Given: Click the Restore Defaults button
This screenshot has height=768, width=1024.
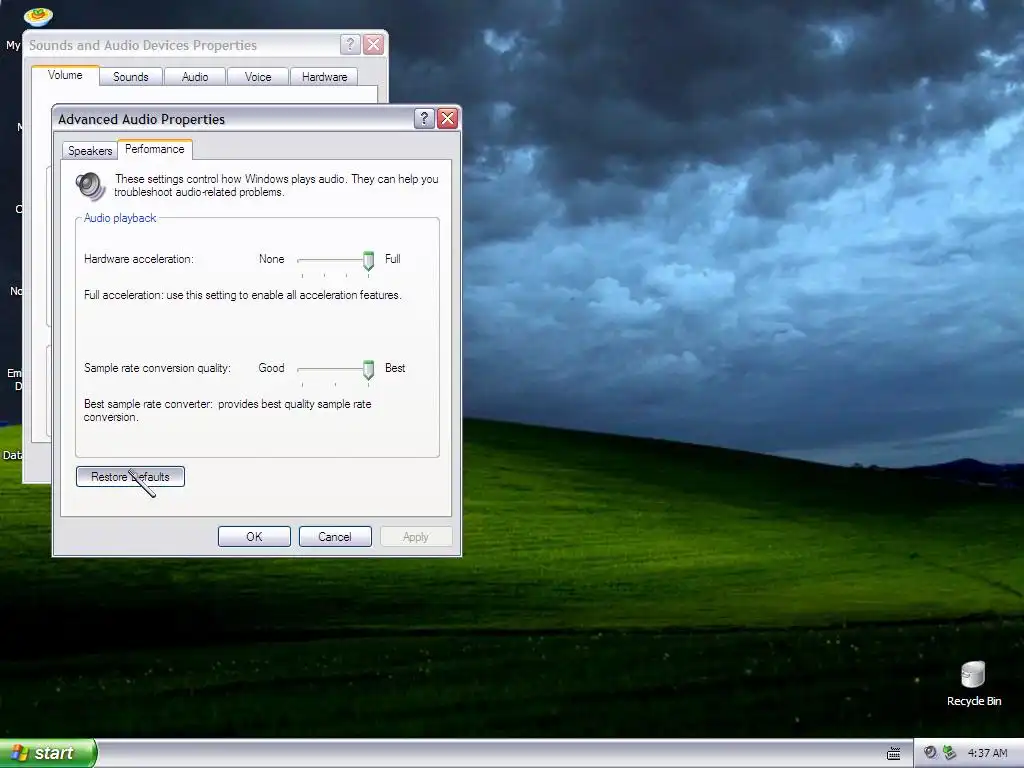Looking at the screenshot, I should 130,477.
